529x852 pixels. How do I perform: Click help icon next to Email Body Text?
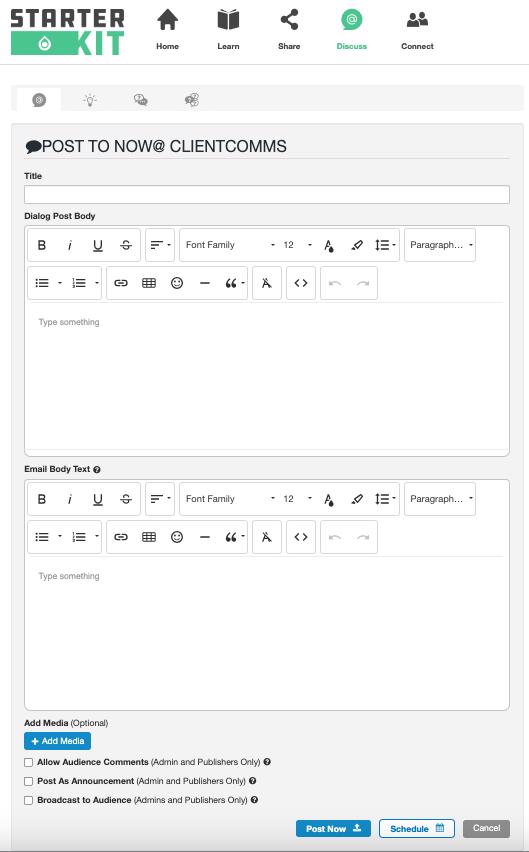(97, 469)
